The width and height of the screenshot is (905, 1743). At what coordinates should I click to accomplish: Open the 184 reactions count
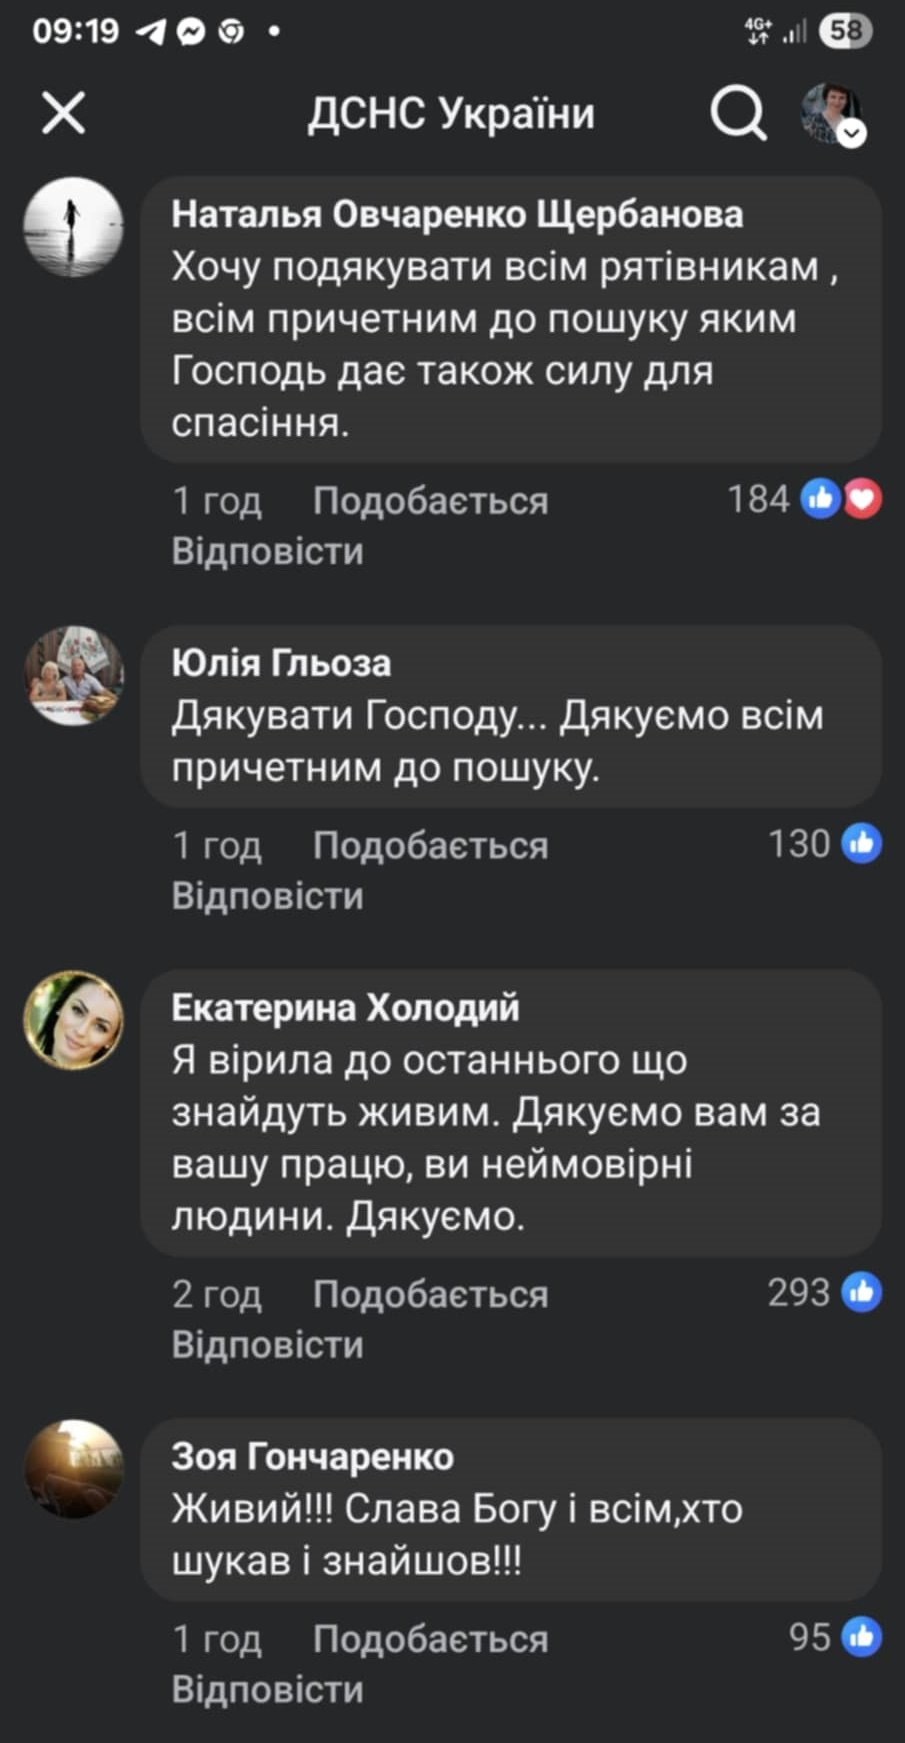(x=760, y=497)
